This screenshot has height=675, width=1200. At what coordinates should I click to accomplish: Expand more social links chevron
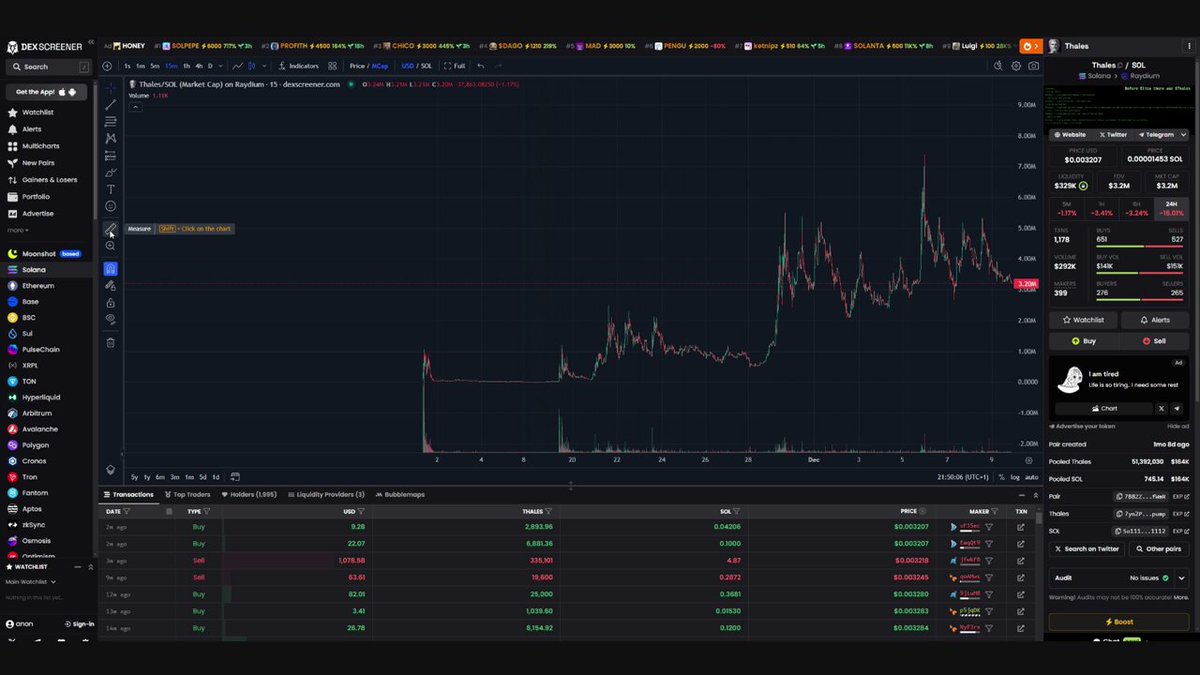pos(1183,134)
